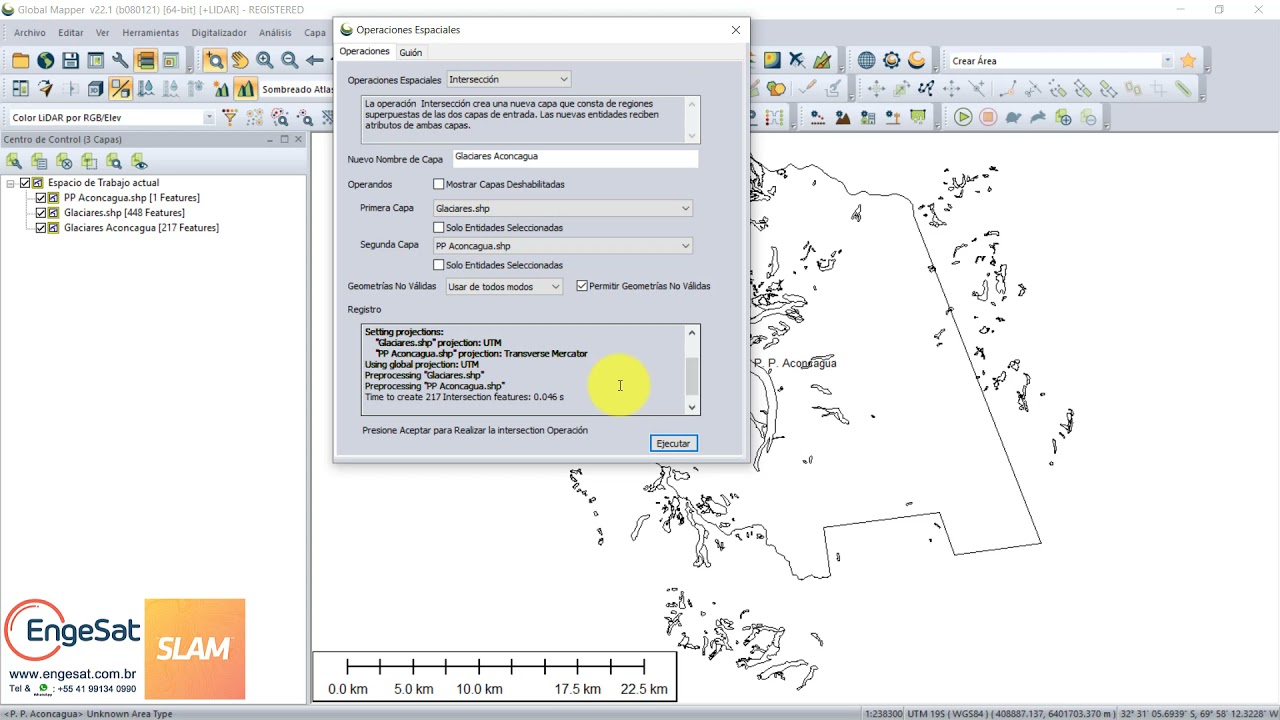Uncheck Glaciares.shp layer checkbox
Screen dimensions: 1280x720
[x=41, y=213]
